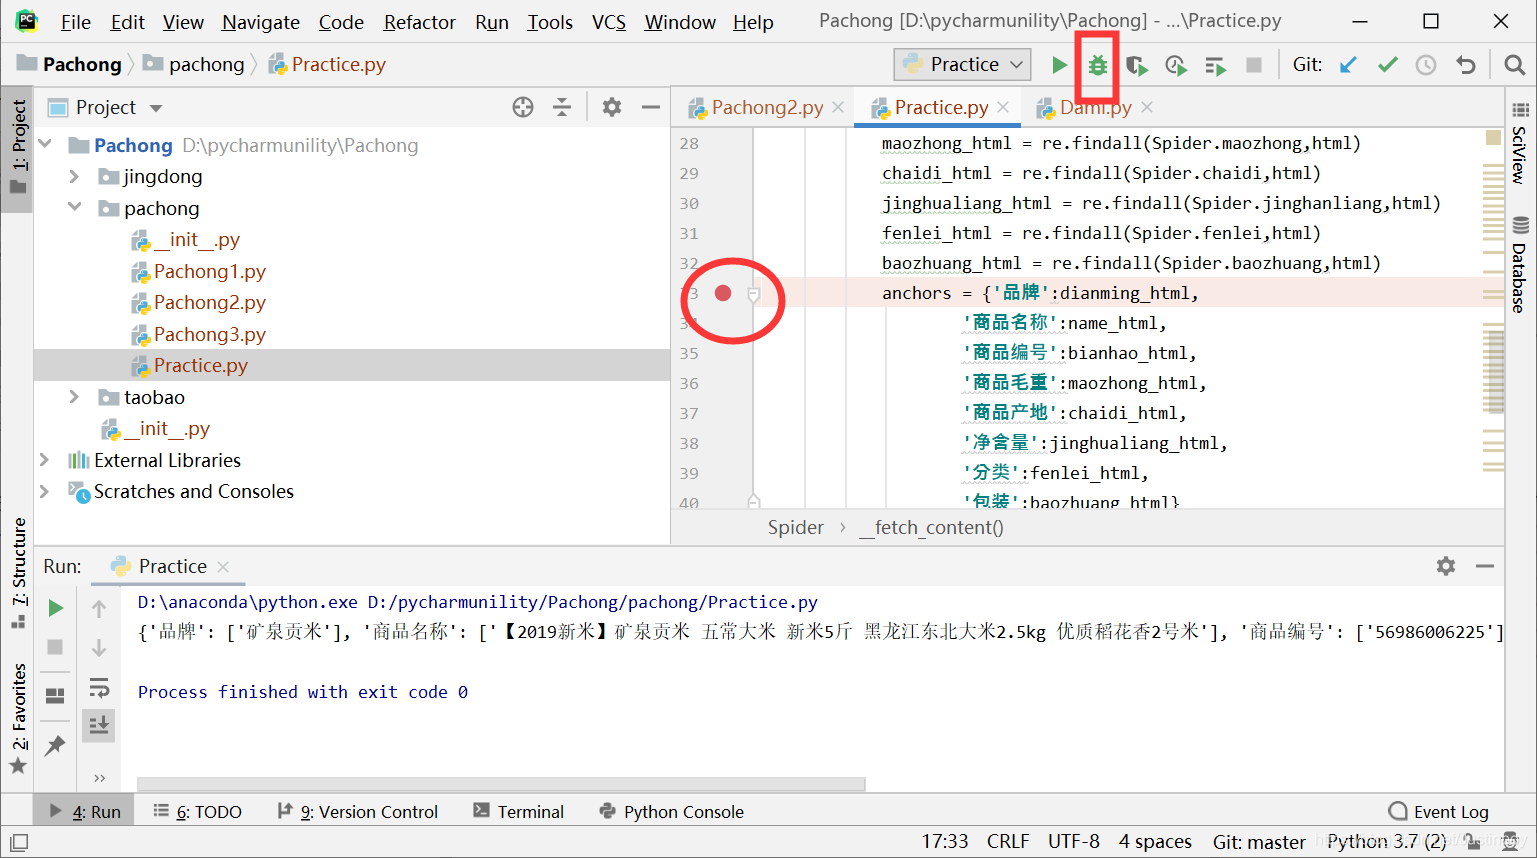1537x858 pixels.
Task: Select Pachong1.py in project tree
Action: (x=209, y=271)
